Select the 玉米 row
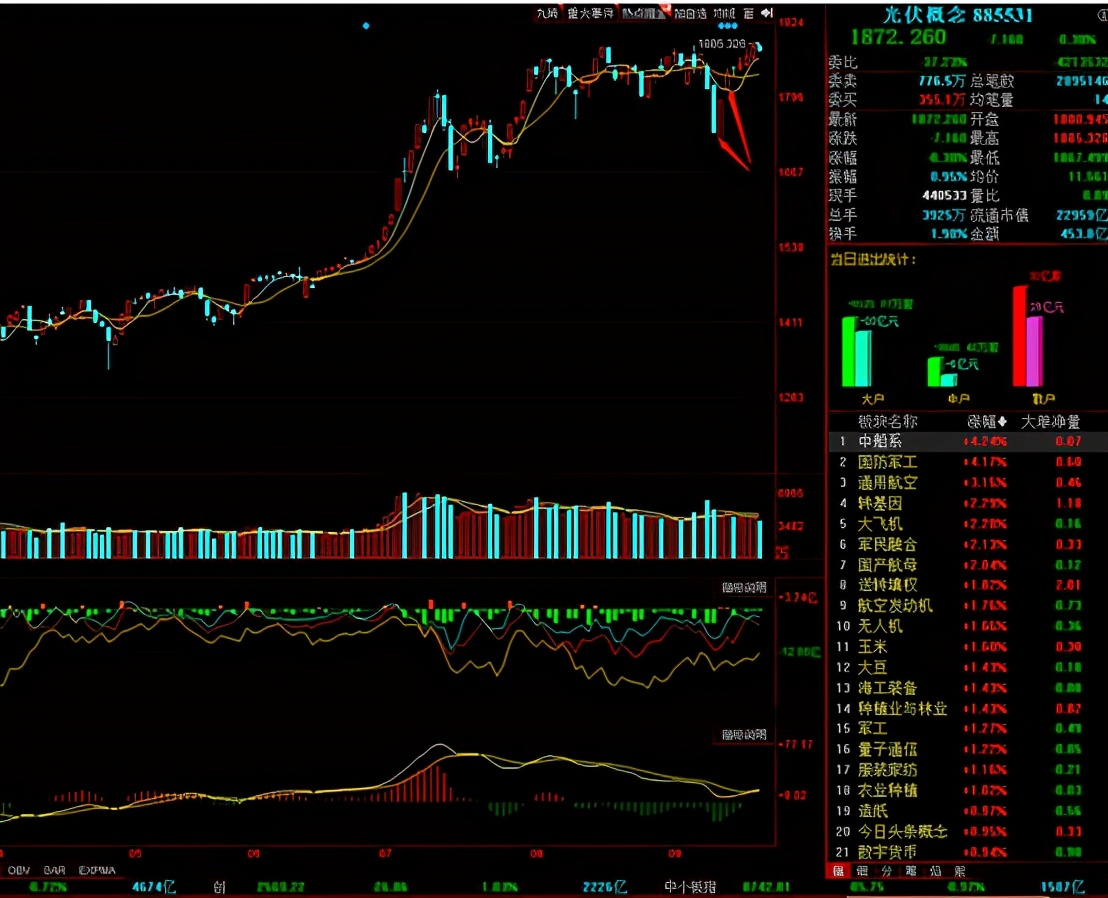Screen dimensions: 1108x898 point(968,646)
